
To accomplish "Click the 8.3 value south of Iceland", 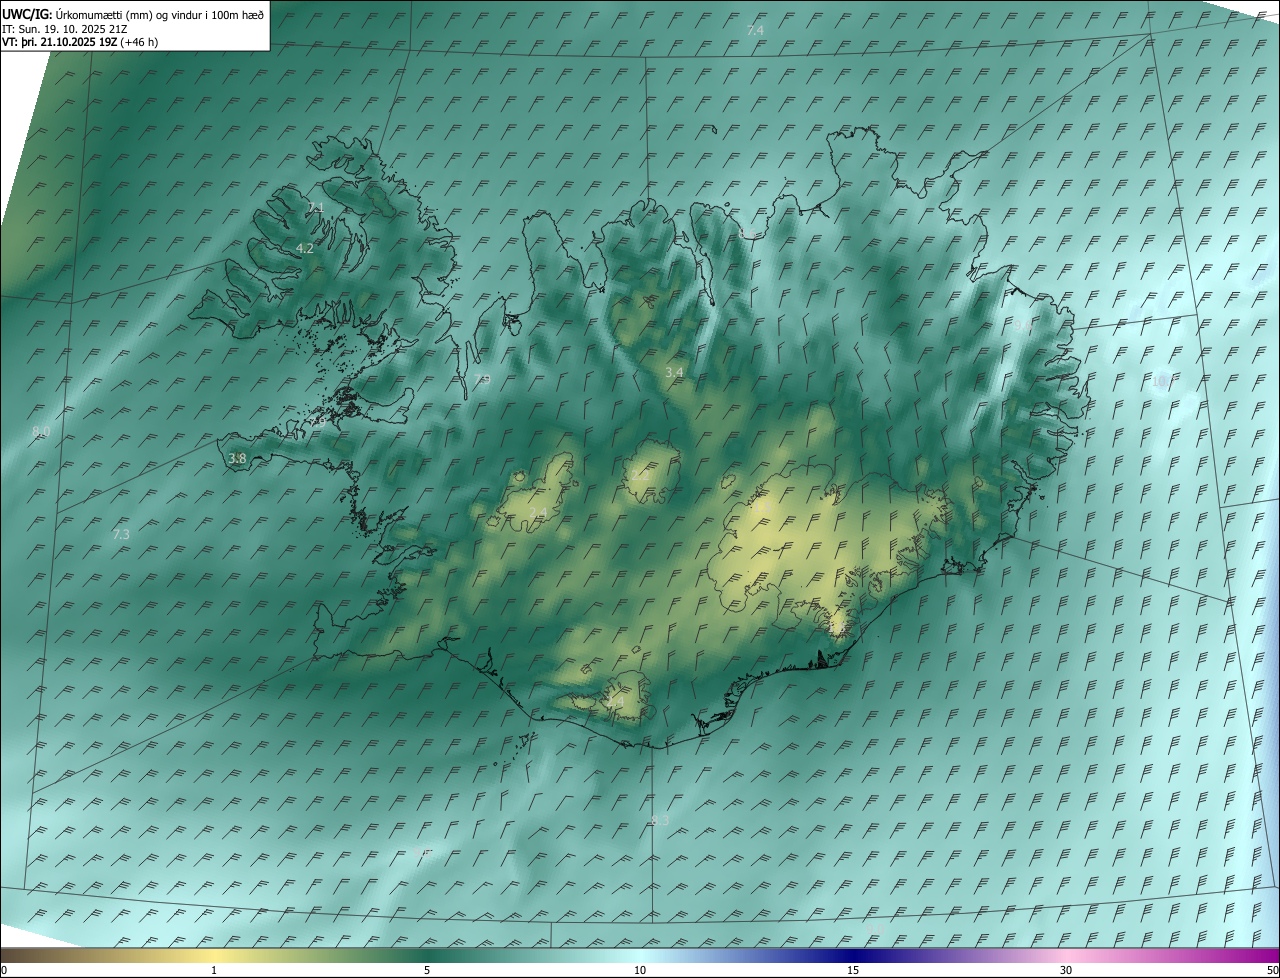I will (x=659, y=820).
